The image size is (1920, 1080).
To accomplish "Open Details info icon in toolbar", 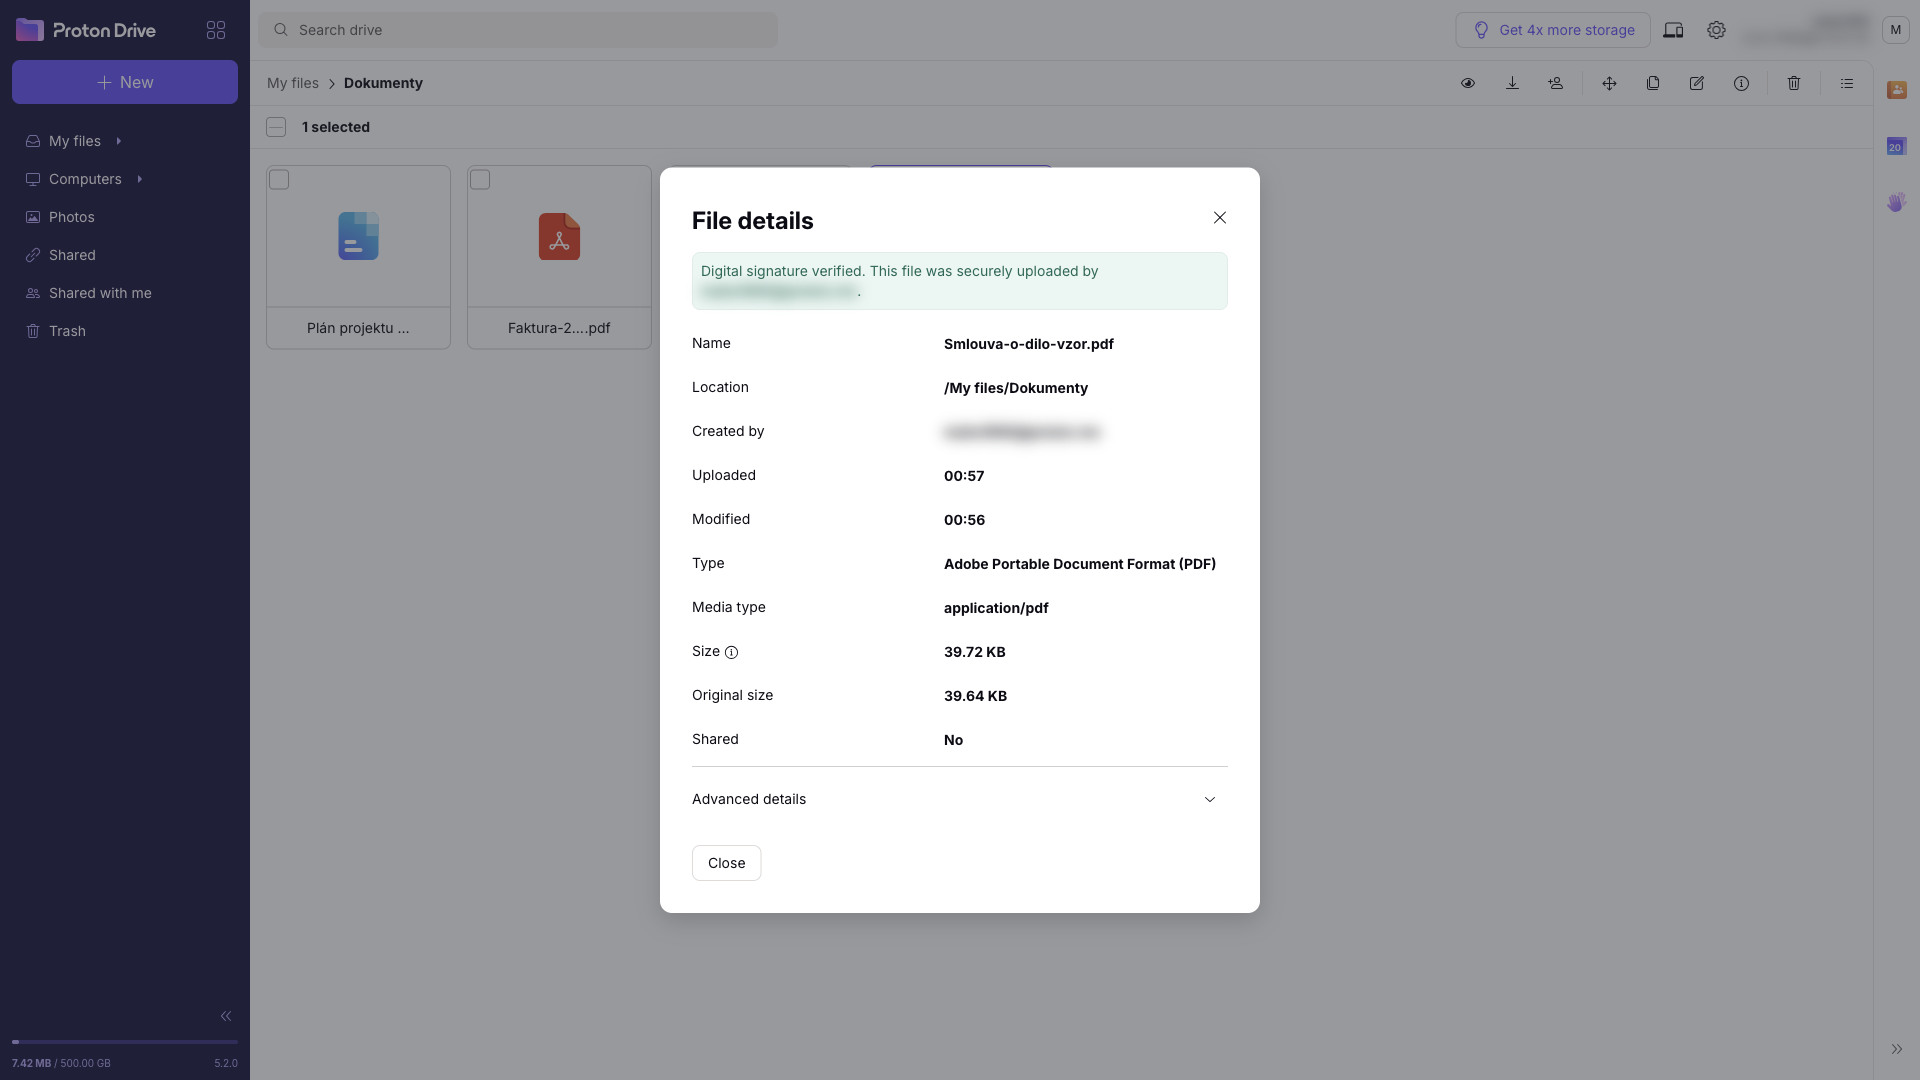I will coord(1741,83).
